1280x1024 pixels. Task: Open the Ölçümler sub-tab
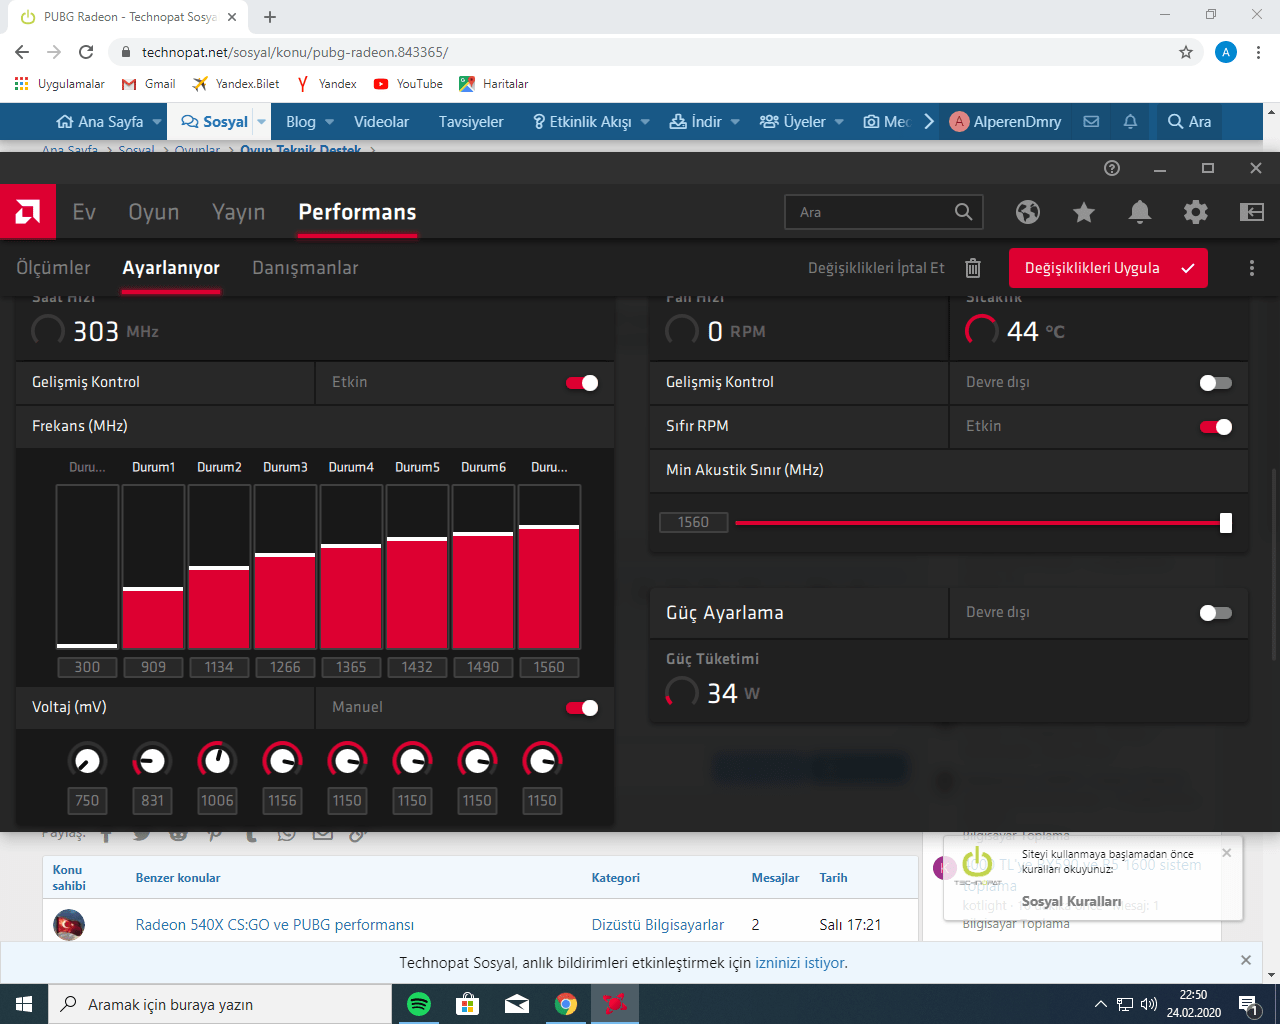coord(53,268)
